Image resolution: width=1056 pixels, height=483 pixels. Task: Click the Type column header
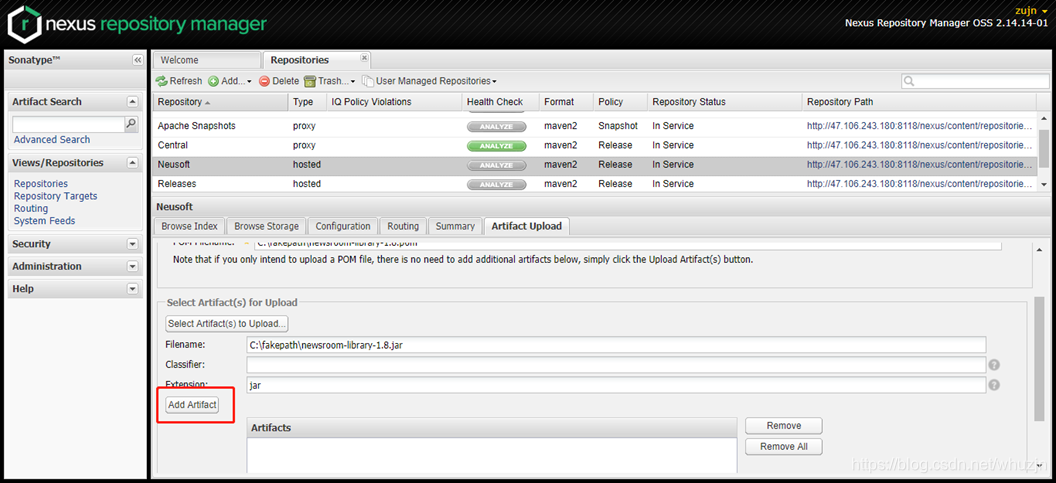coord(307,102)
